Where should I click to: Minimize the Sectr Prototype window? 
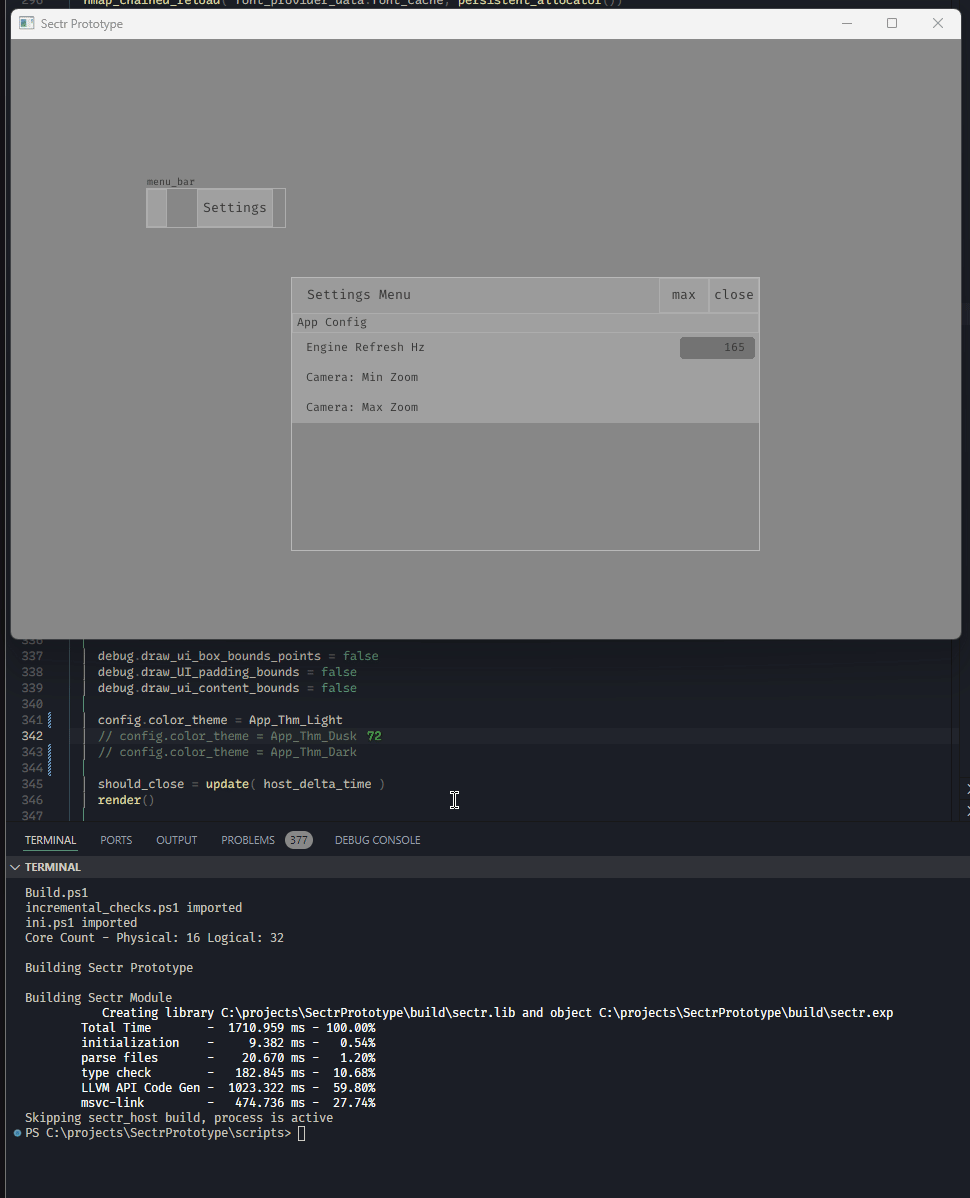click(x=846, y=23)
